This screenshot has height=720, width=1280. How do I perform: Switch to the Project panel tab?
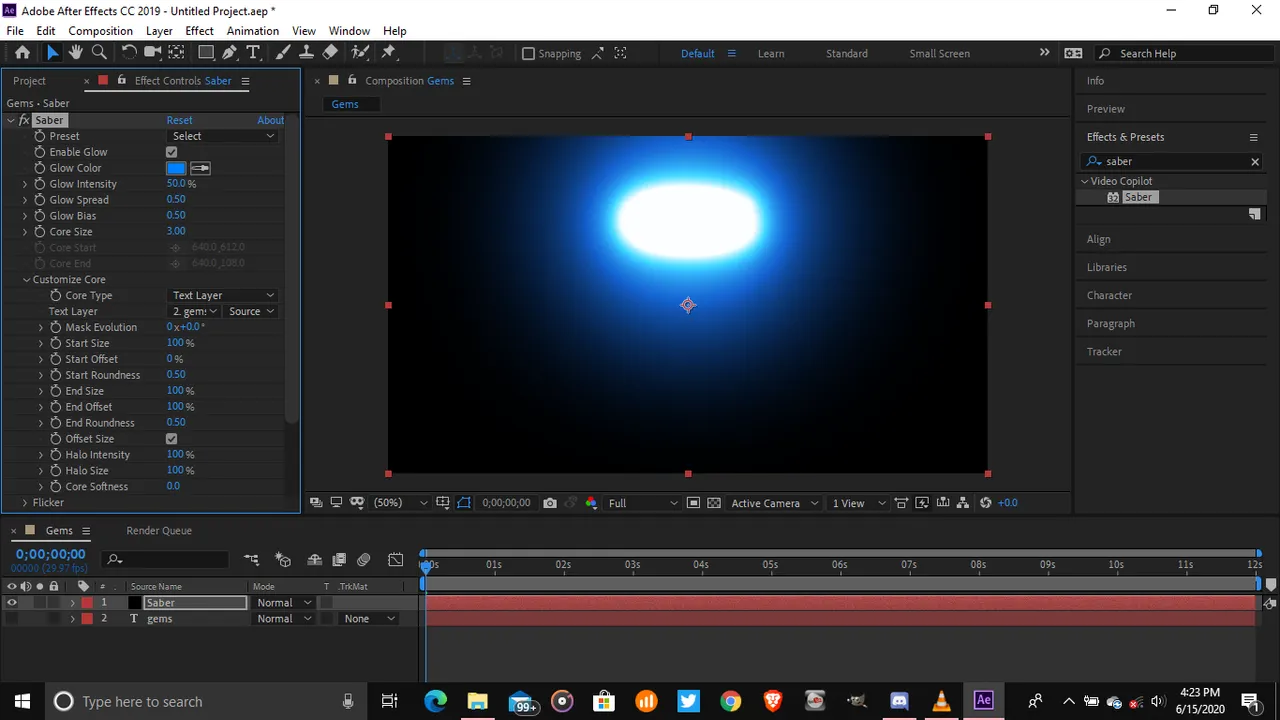click(x=29, y=81)
